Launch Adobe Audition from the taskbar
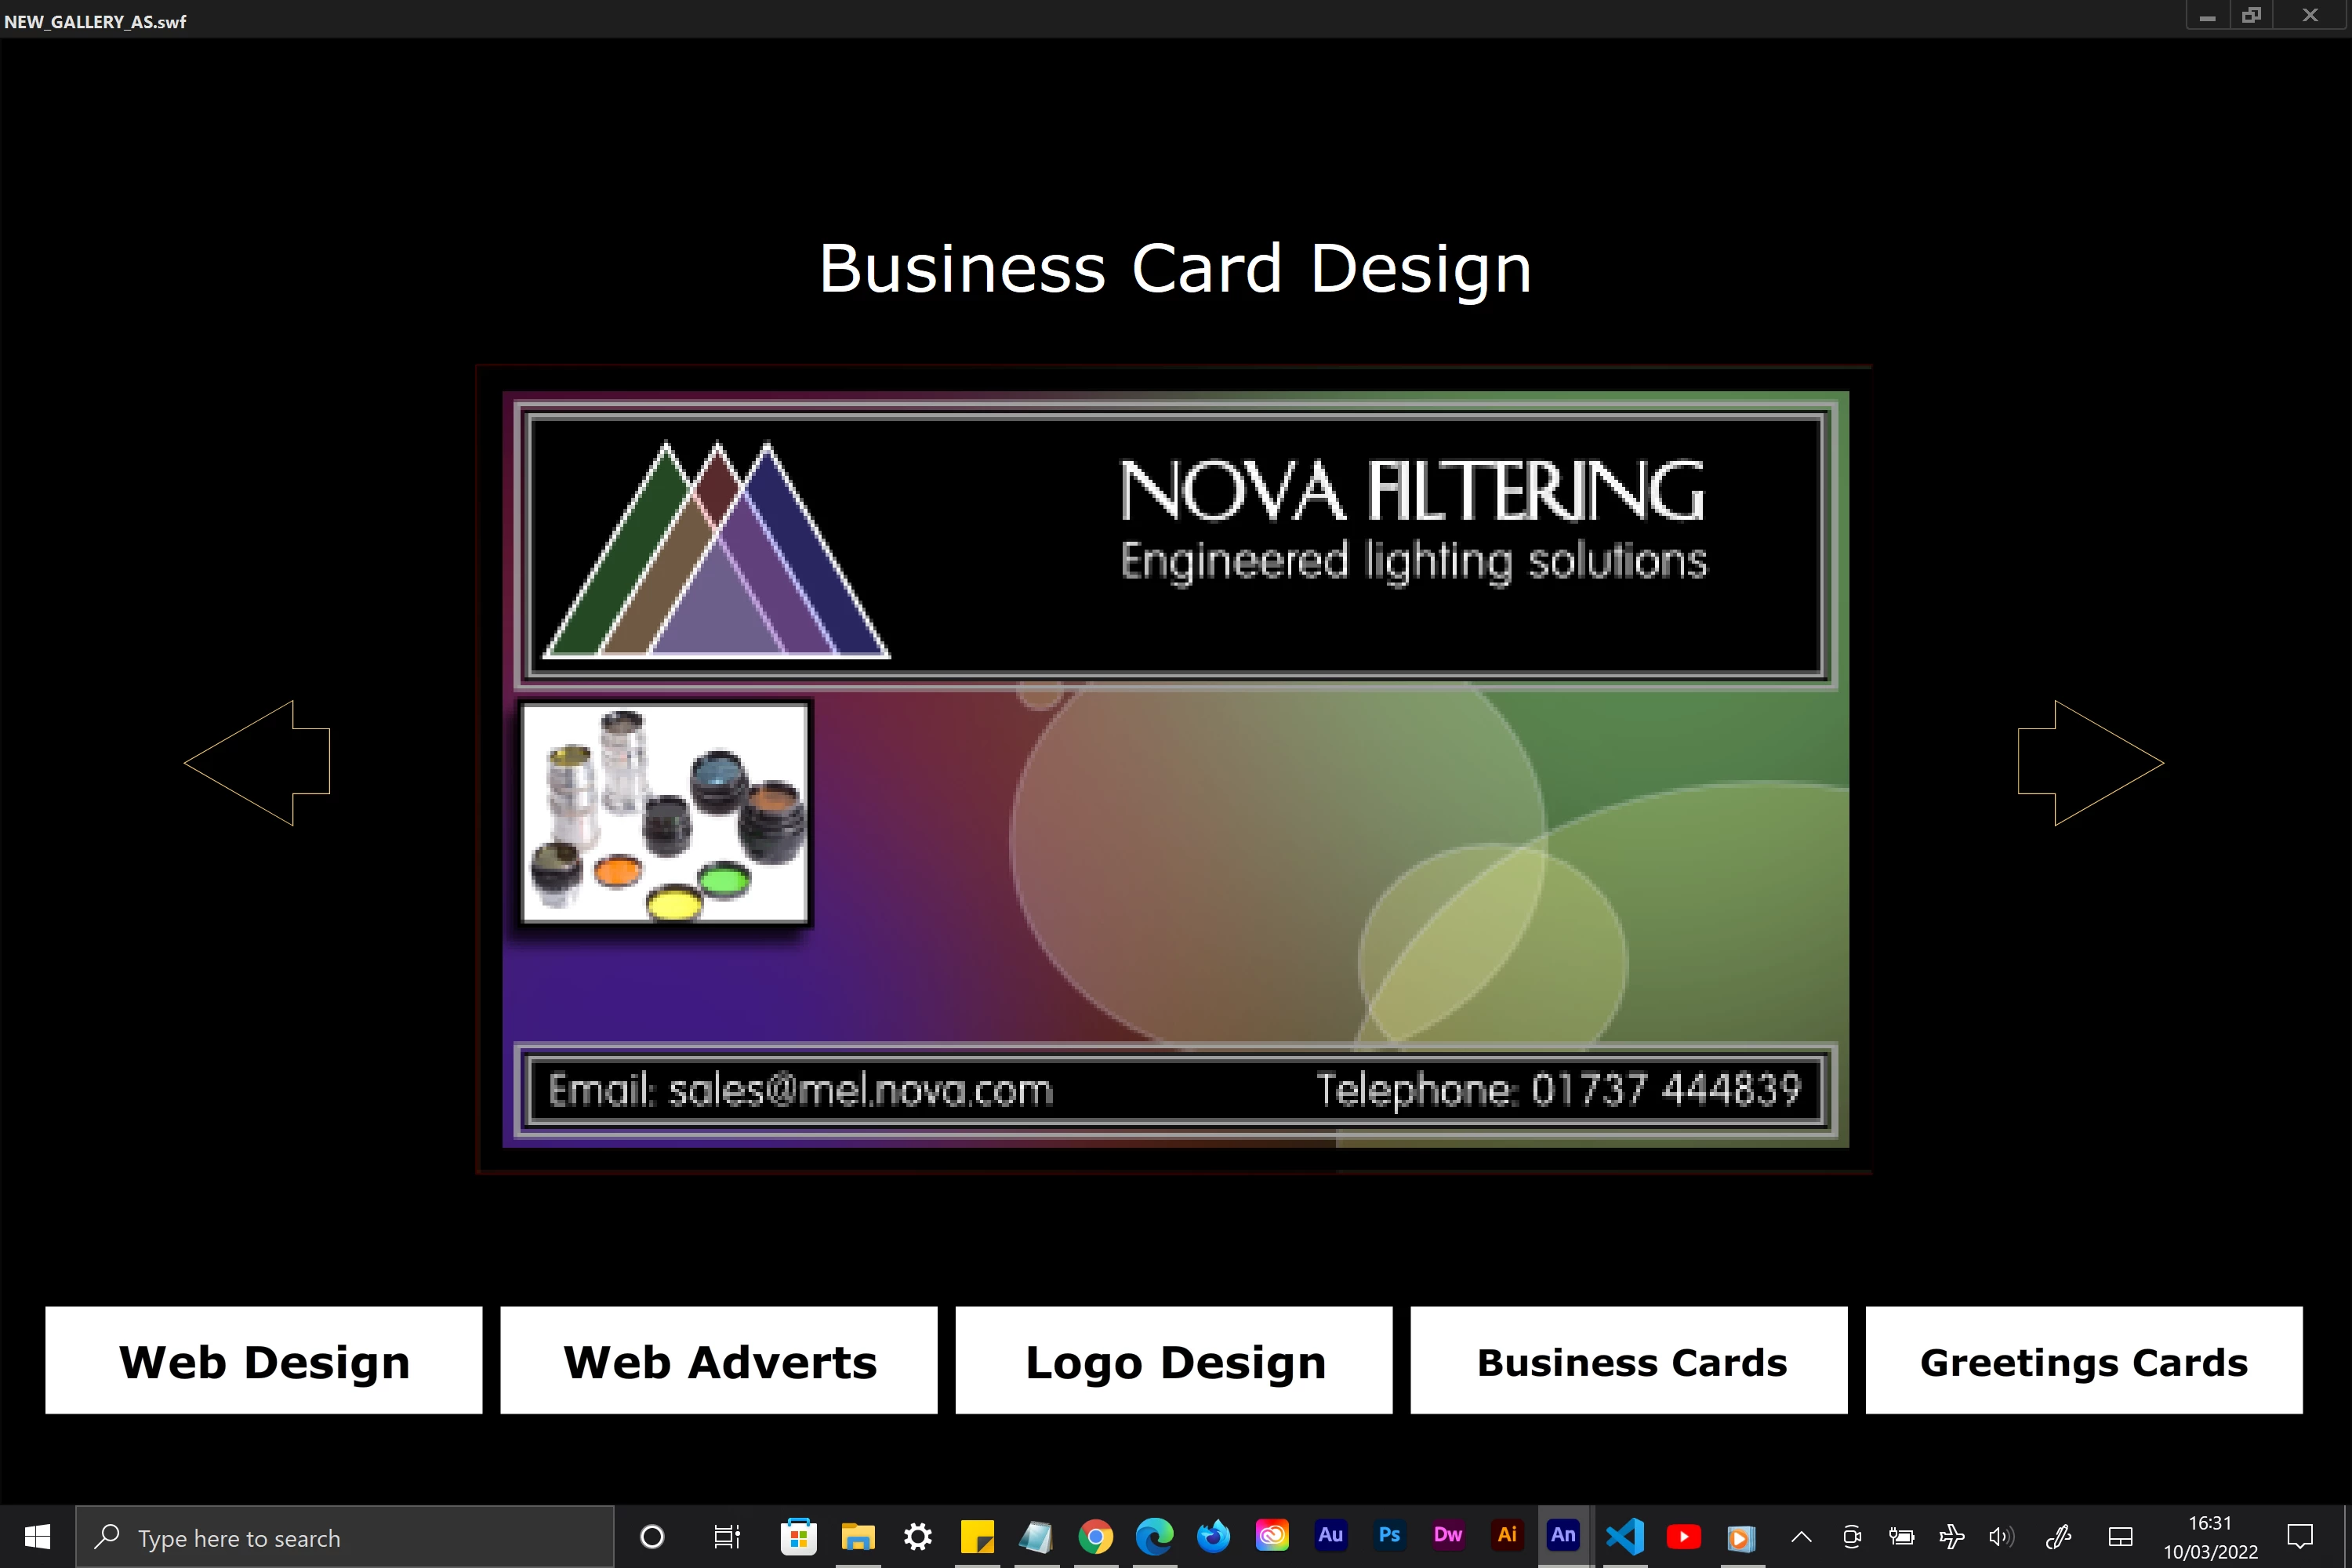 click(1330, 1536)
